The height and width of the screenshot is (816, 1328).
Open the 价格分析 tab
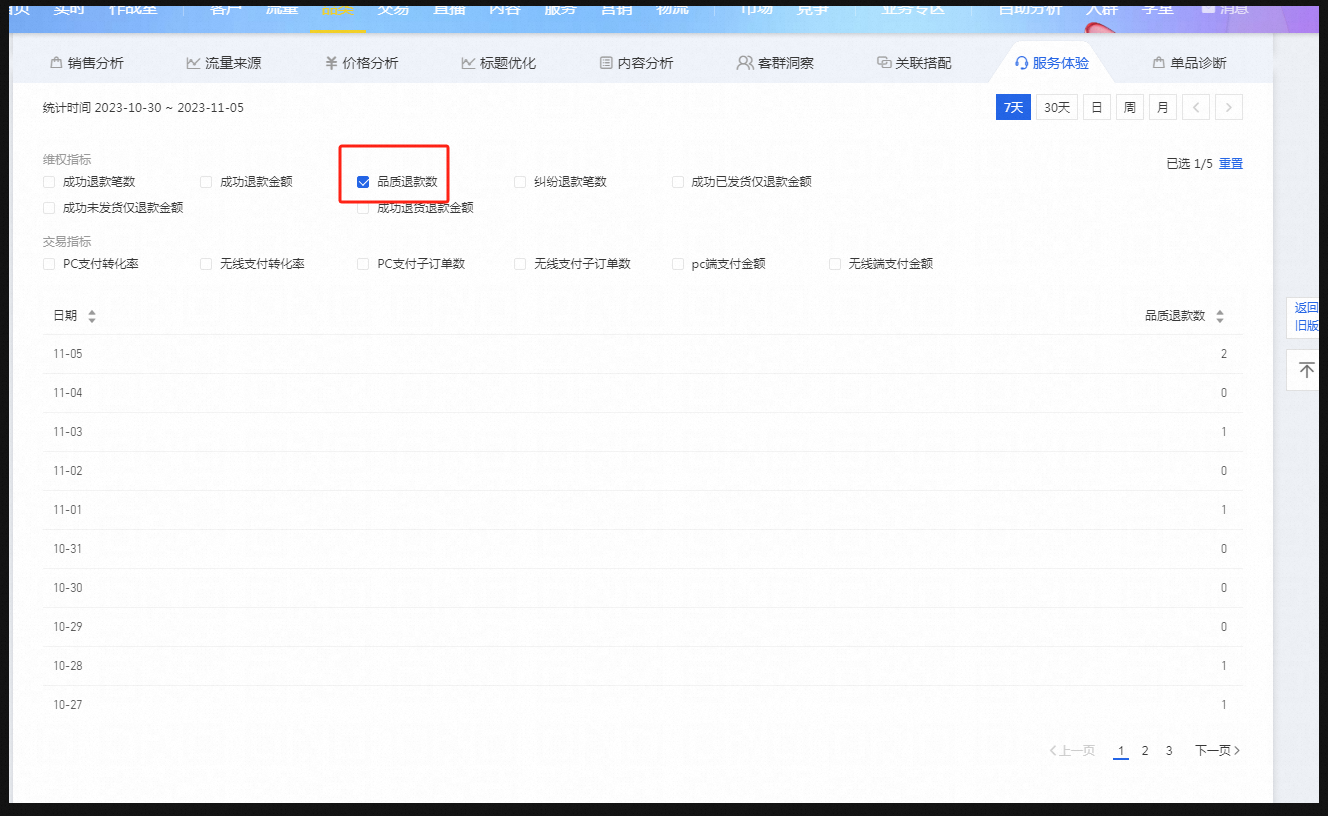tap(361, 63)
